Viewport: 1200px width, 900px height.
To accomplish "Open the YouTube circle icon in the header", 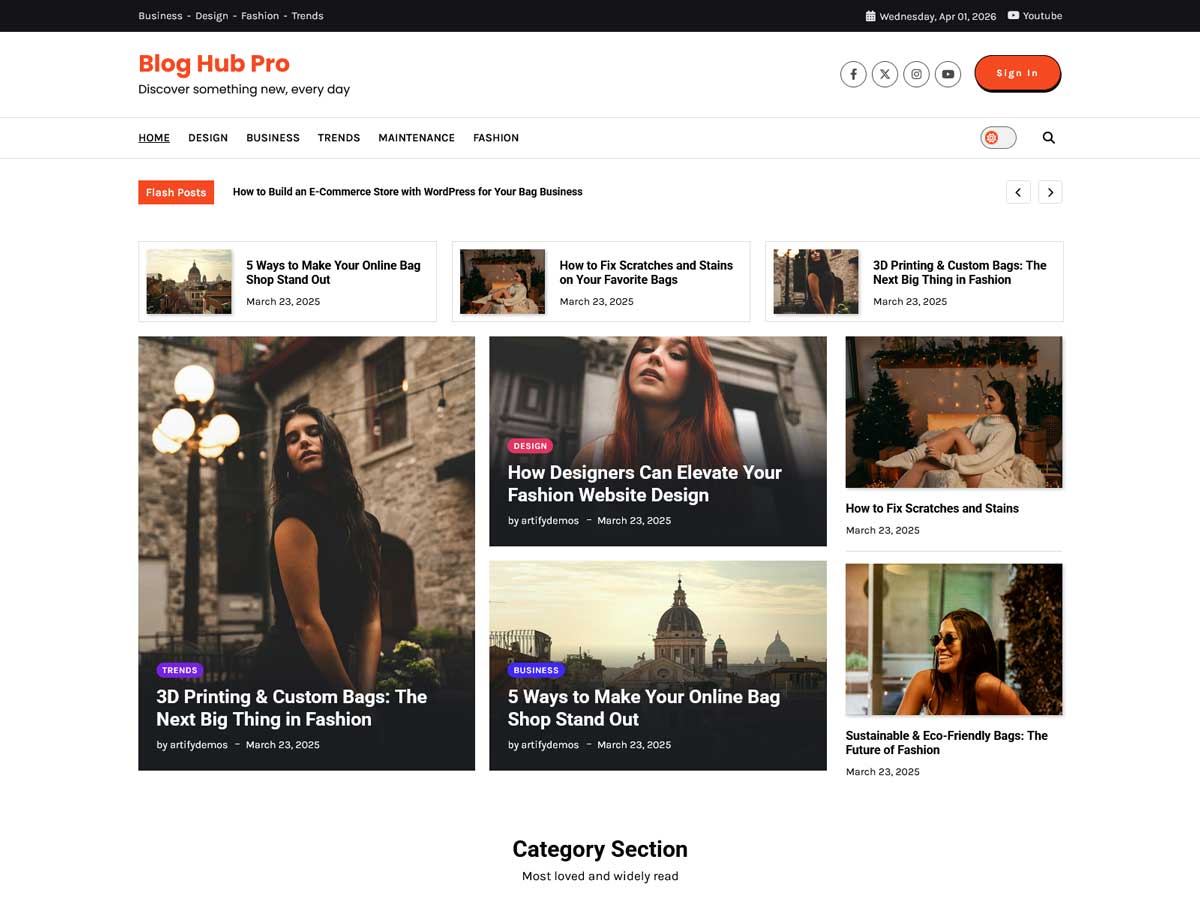I will 948,74.
